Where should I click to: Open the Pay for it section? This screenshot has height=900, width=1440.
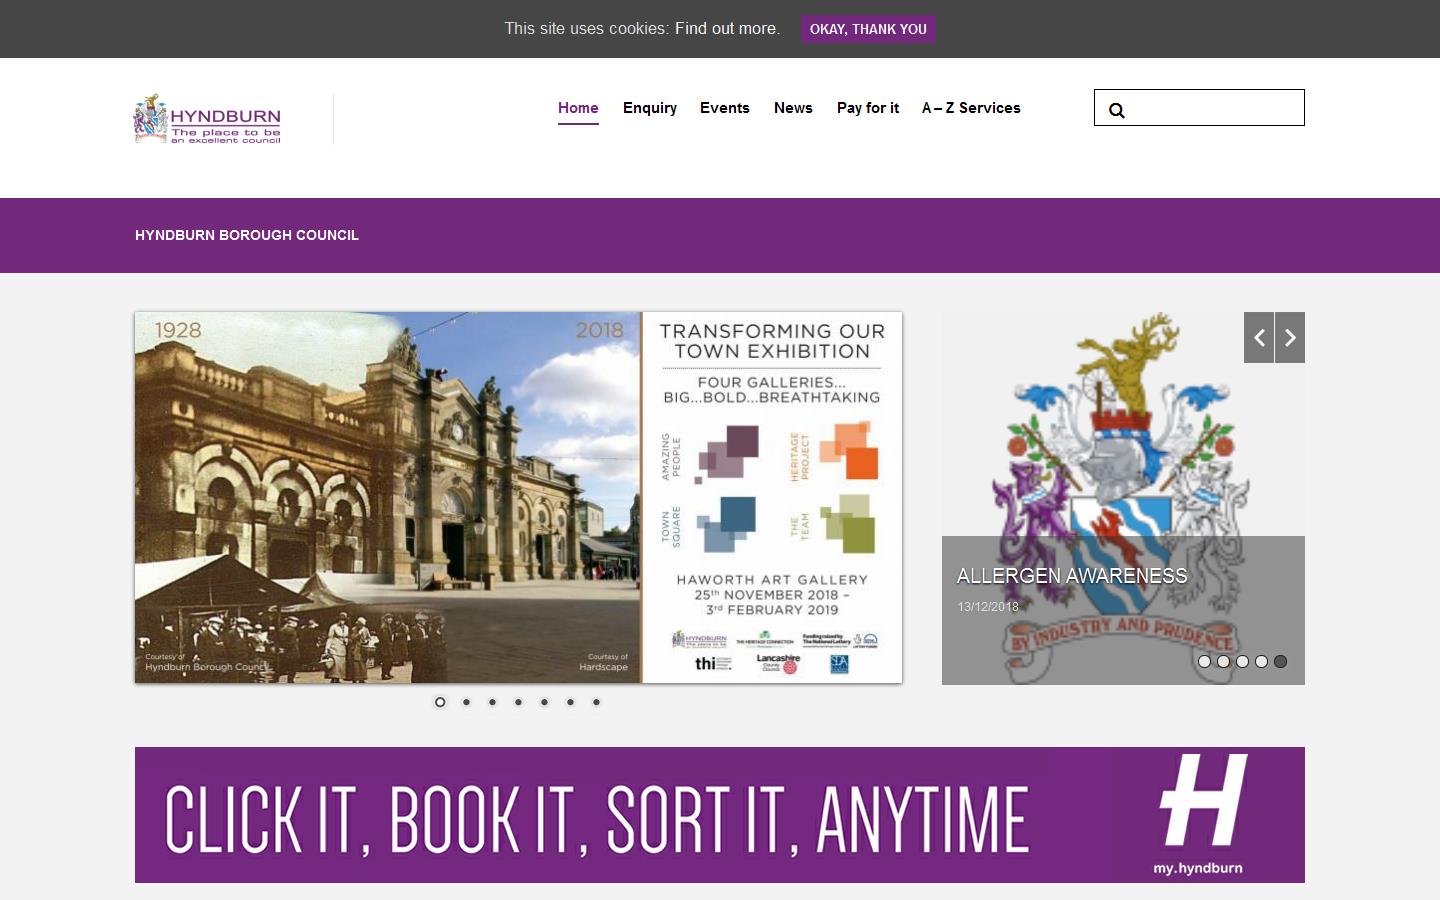tap(867, 108)
